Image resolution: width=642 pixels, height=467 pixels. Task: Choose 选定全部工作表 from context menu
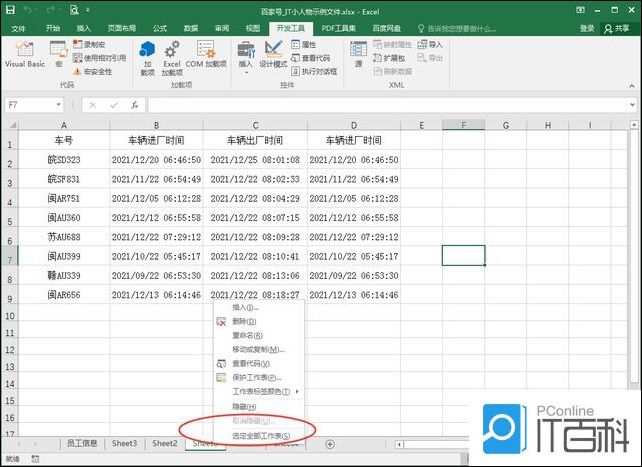point(260,436)
